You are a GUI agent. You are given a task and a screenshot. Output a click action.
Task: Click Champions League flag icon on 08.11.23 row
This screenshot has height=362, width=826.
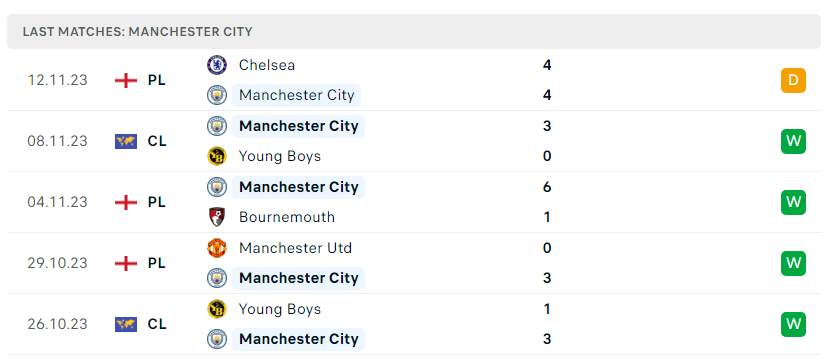click(126, 141)
